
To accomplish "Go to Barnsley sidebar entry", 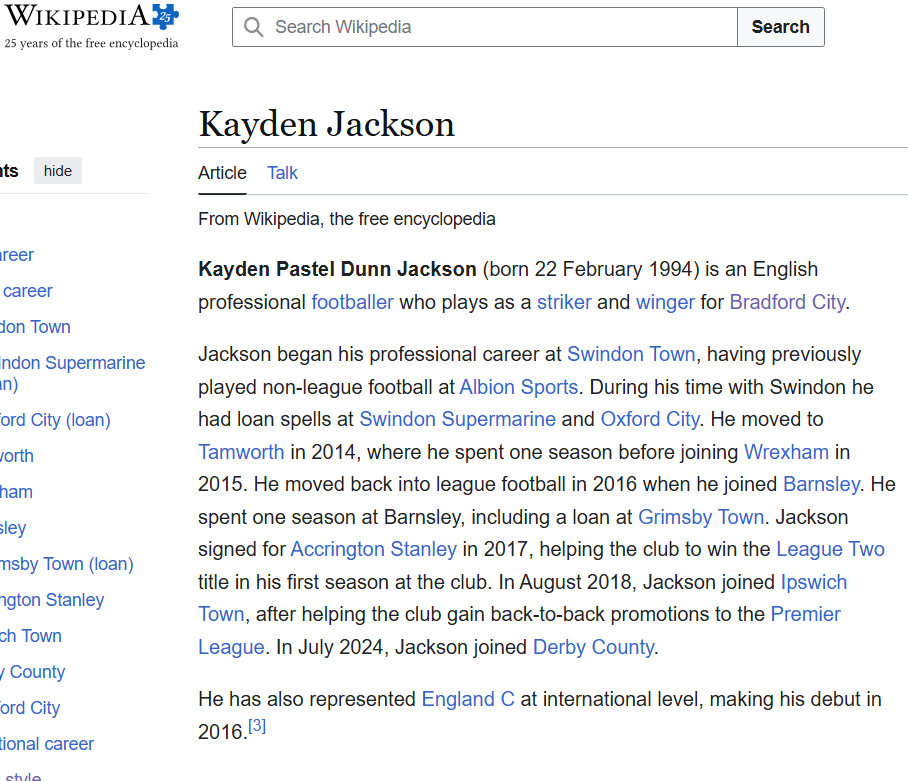I will pyautogui.click(x=13, y=527).
